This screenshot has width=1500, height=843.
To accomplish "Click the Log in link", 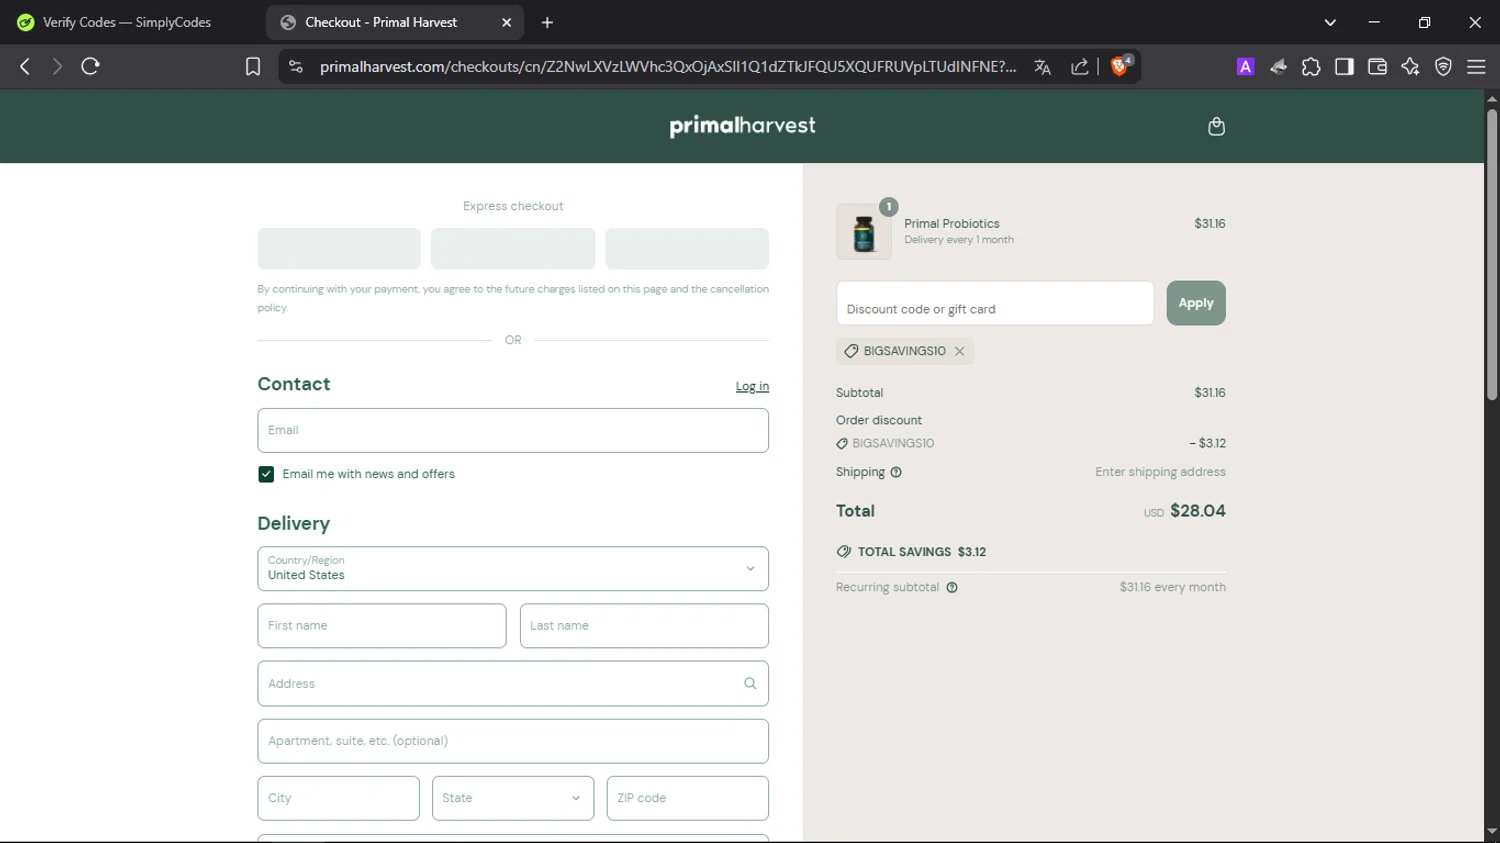I will tap(752, 386).
